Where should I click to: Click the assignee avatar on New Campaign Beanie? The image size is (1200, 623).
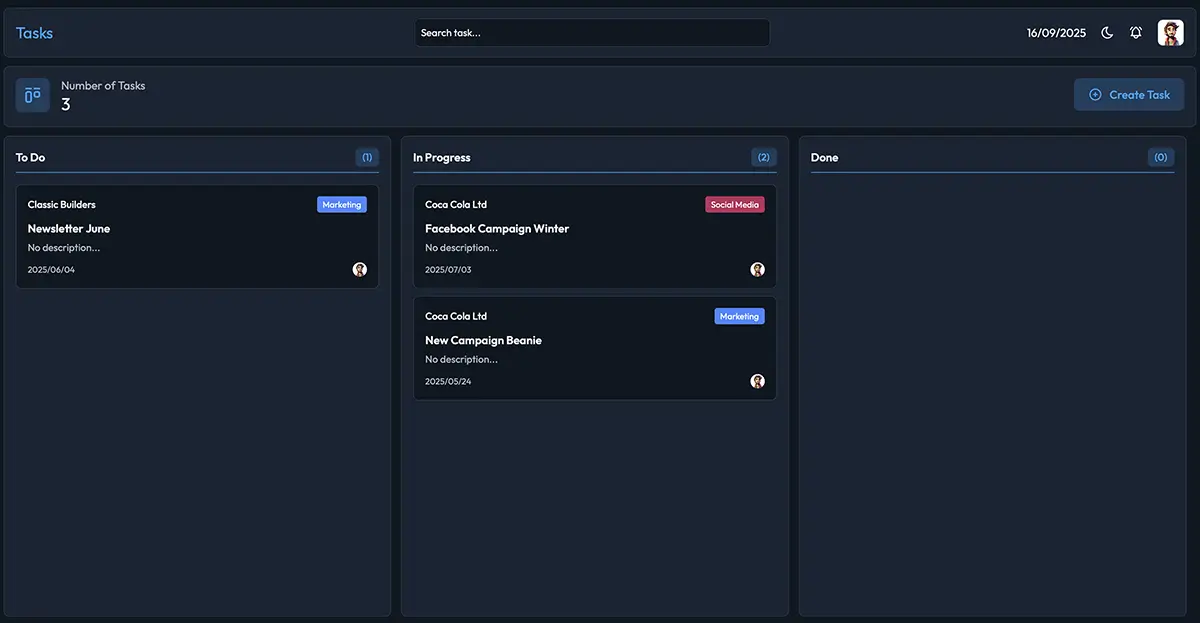758,381
